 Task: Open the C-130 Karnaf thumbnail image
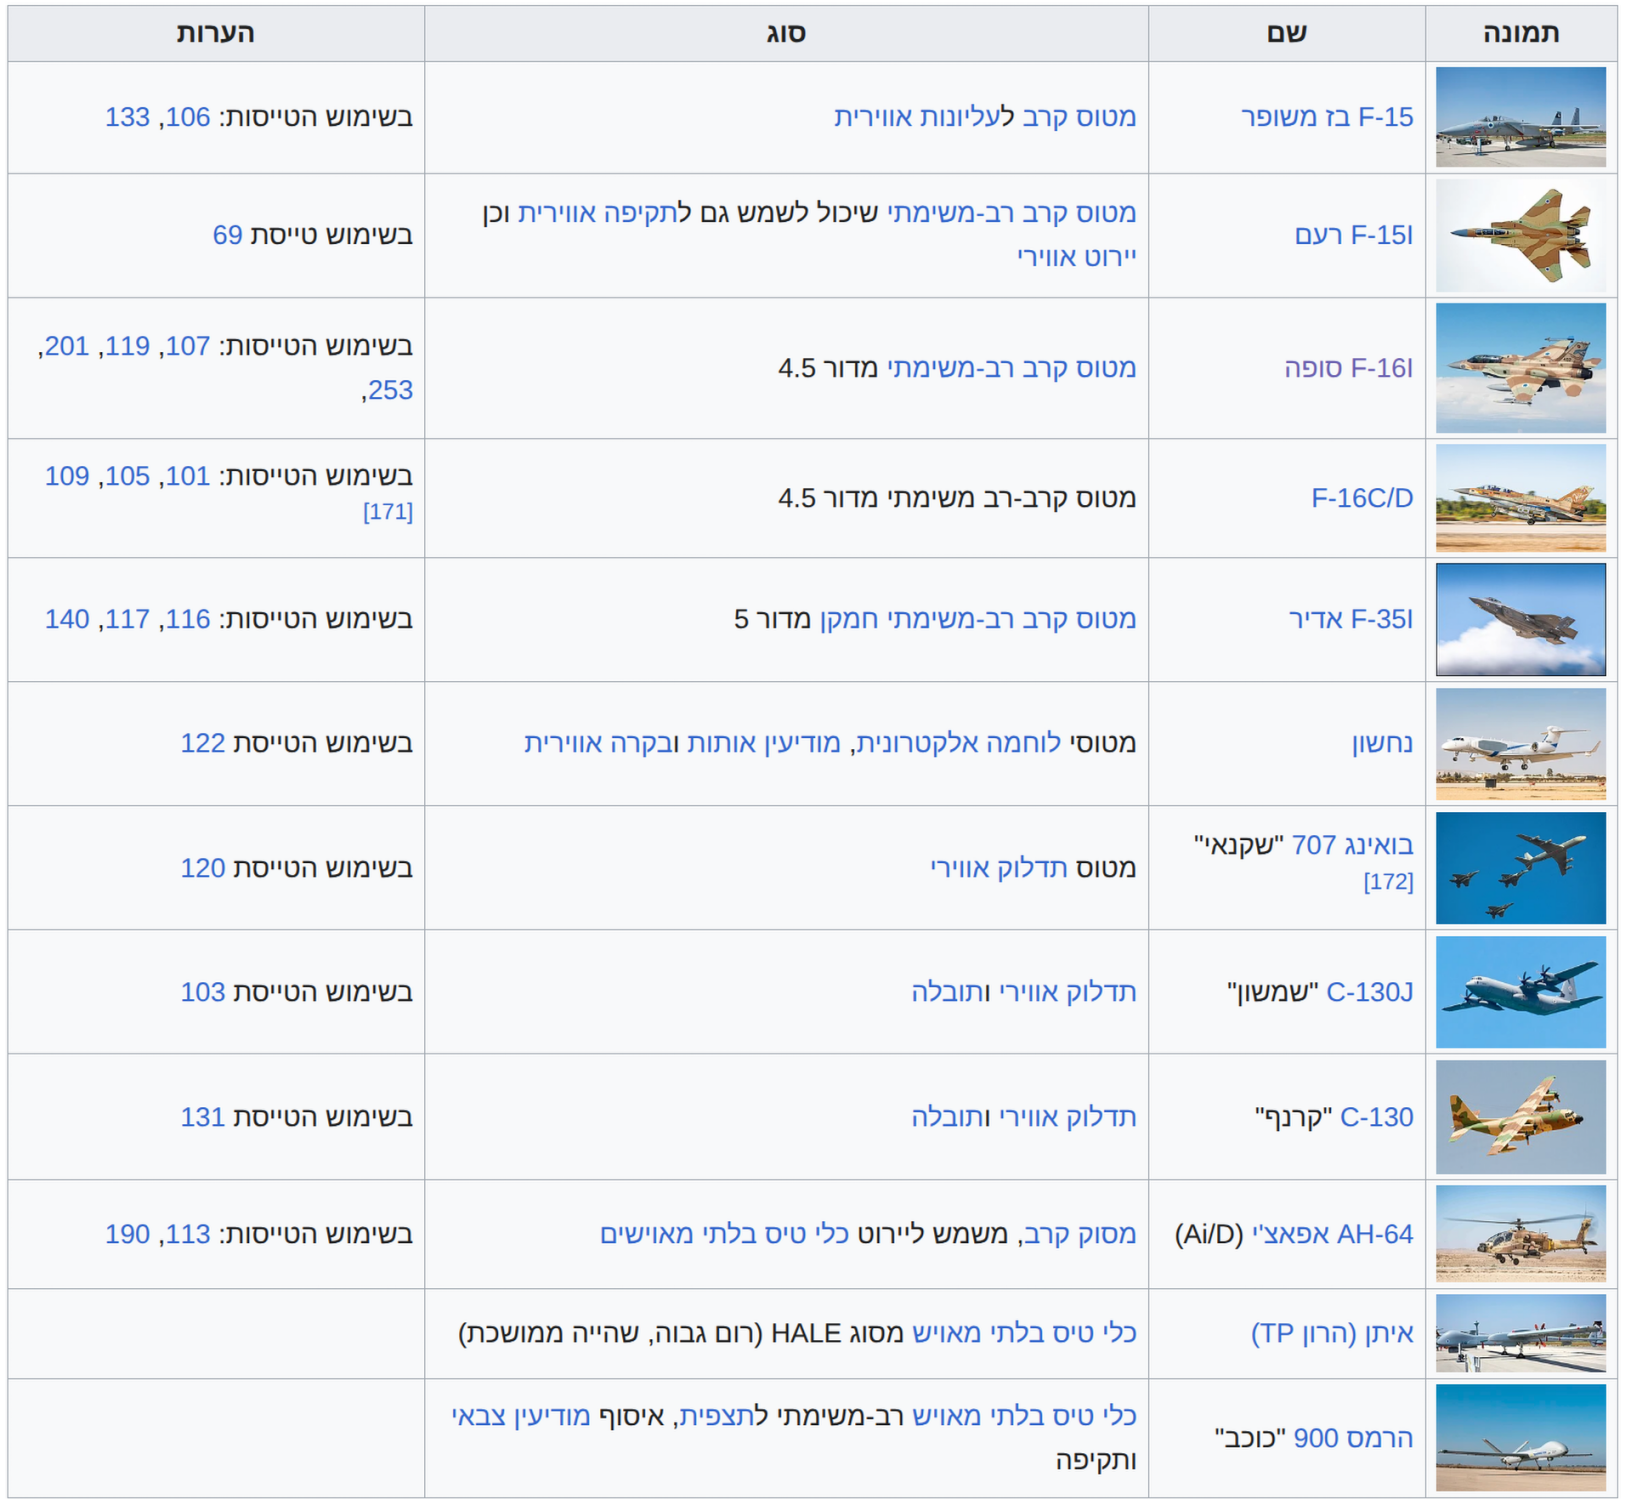1520,1117
